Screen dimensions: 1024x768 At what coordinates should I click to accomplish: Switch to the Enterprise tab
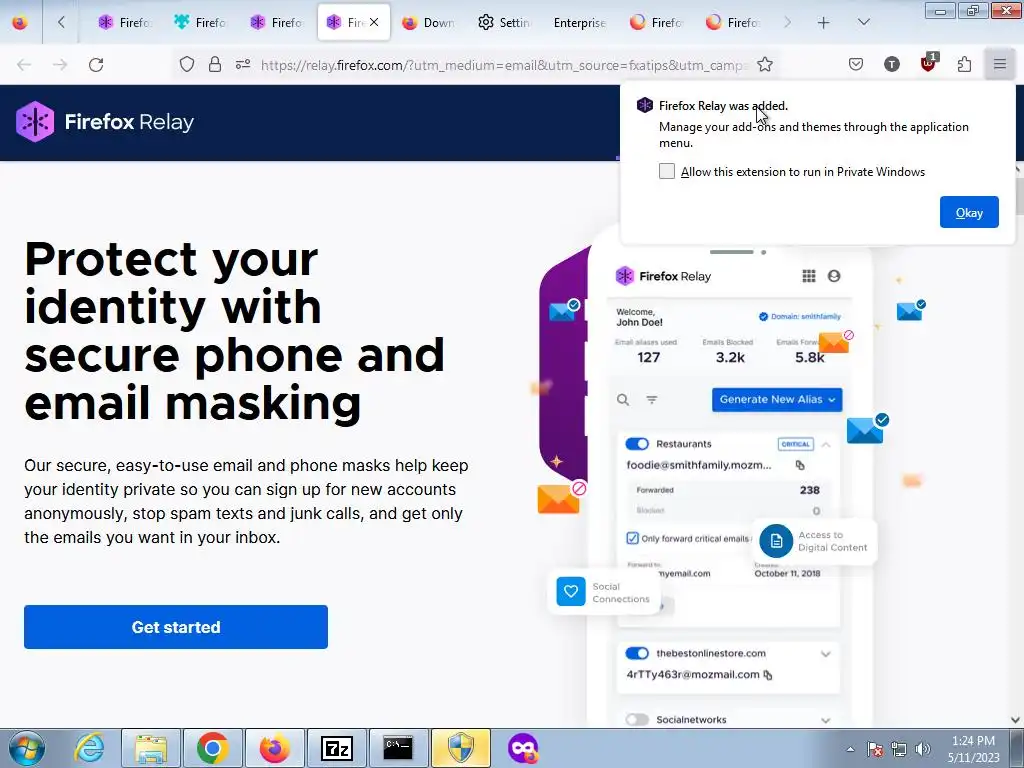click(x=580, y=23)
